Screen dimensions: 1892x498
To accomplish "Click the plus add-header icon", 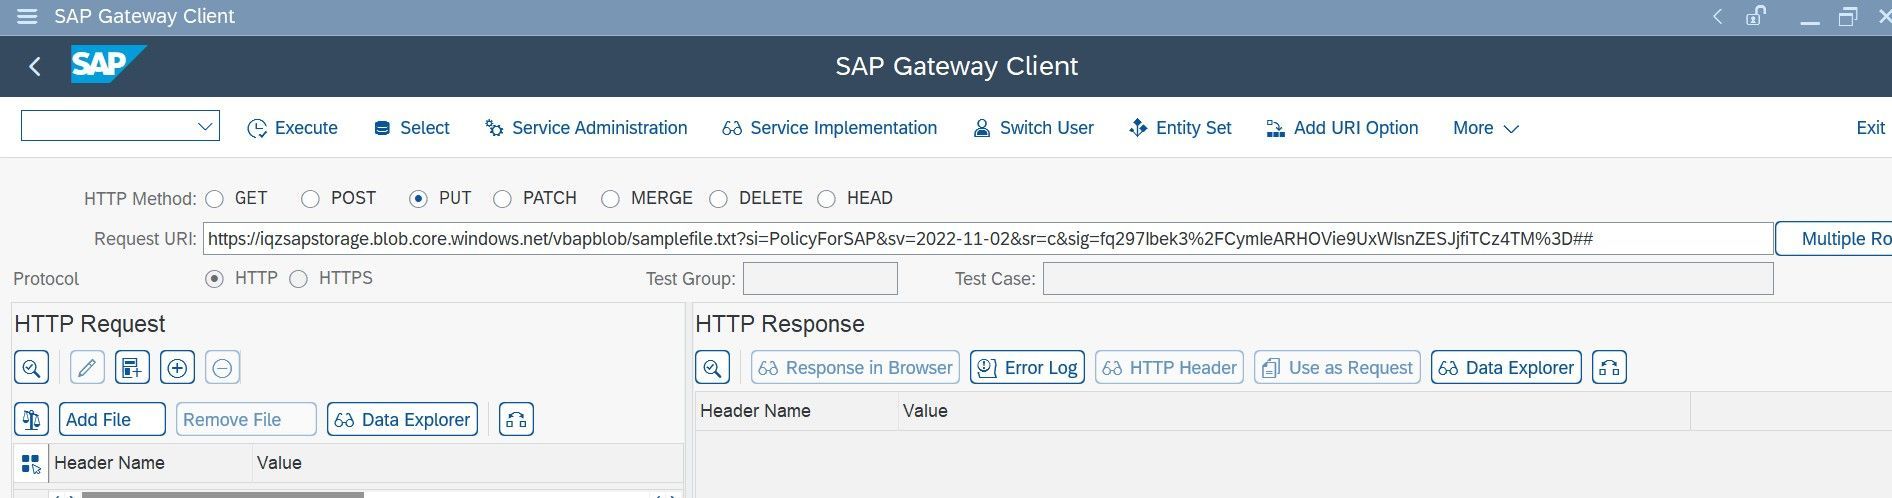I will (x=177, y=368).
